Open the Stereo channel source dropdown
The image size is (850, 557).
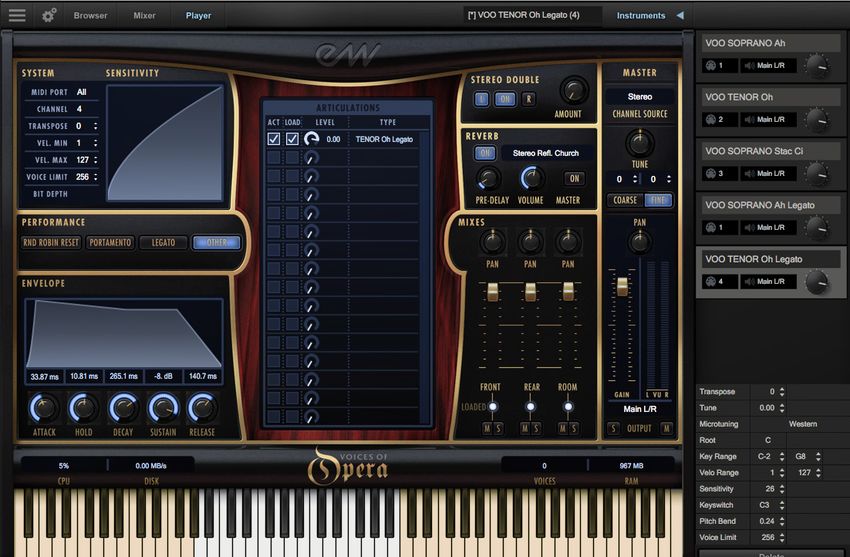click(x=640, y=97)
